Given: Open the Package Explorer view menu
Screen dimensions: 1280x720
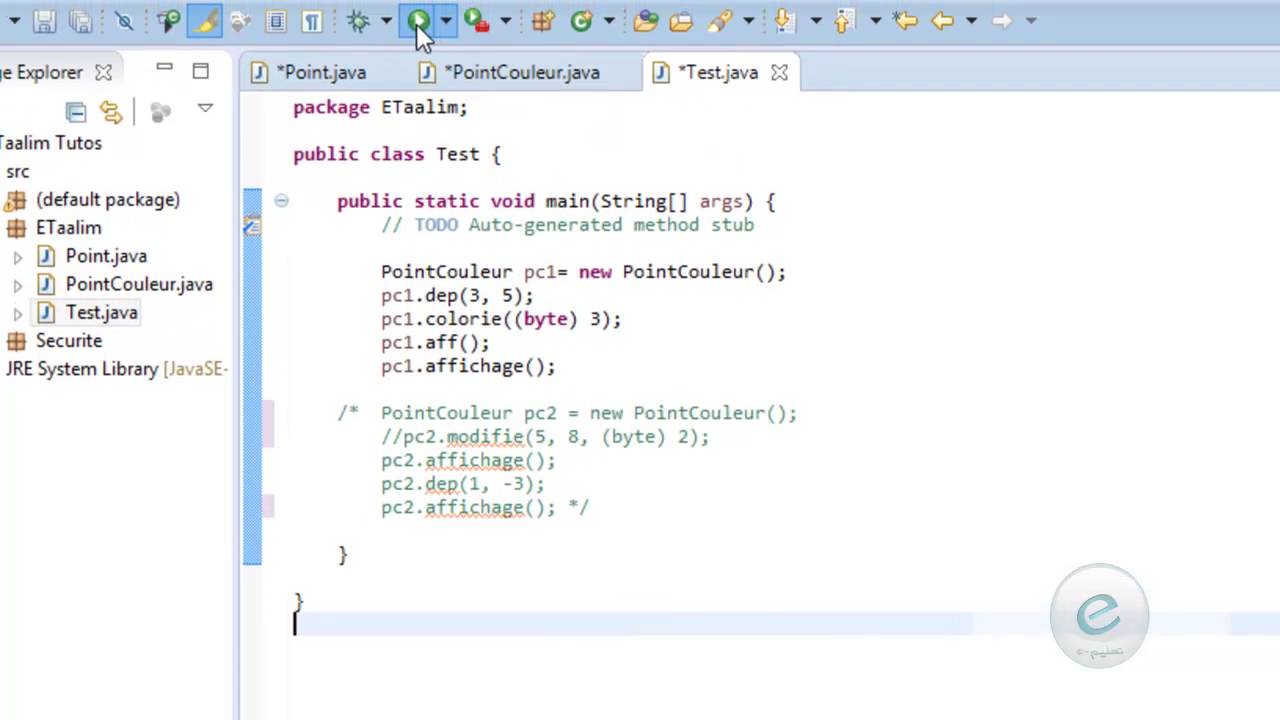Looking at the screenshot, I should pyautogui.click(x=205, y=108).
